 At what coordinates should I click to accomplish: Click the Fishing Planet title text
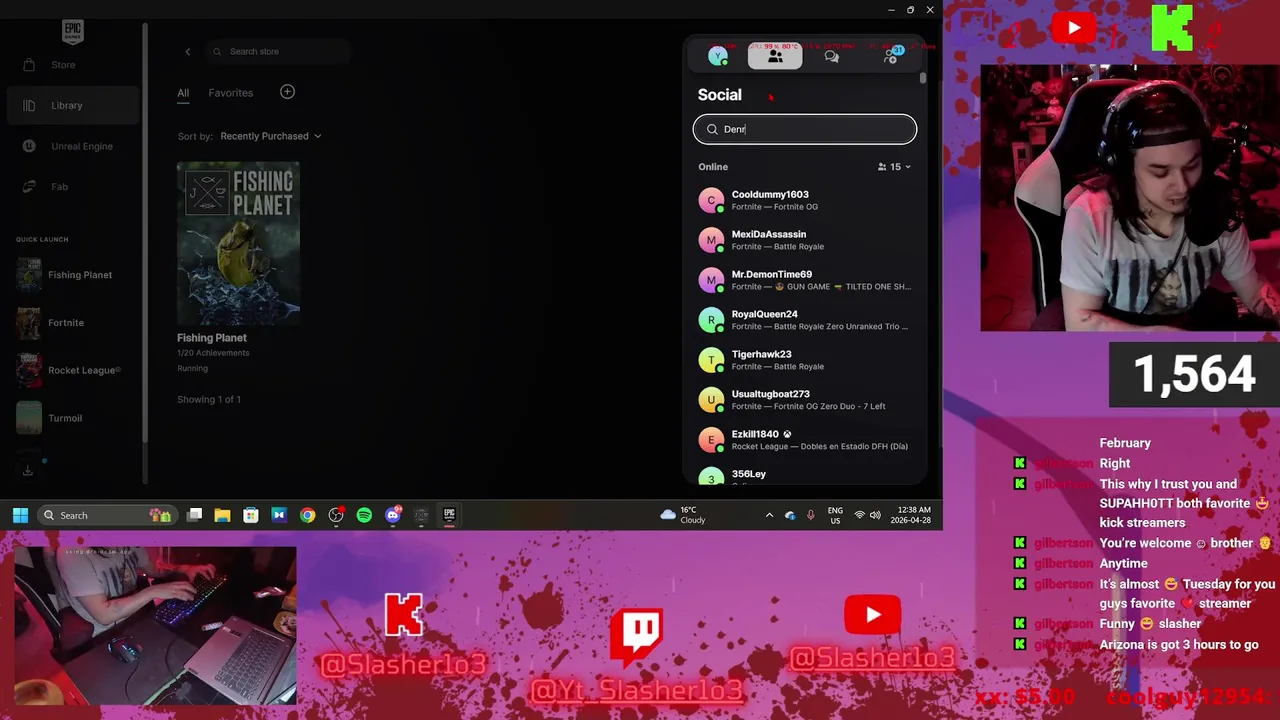[212, 338]
